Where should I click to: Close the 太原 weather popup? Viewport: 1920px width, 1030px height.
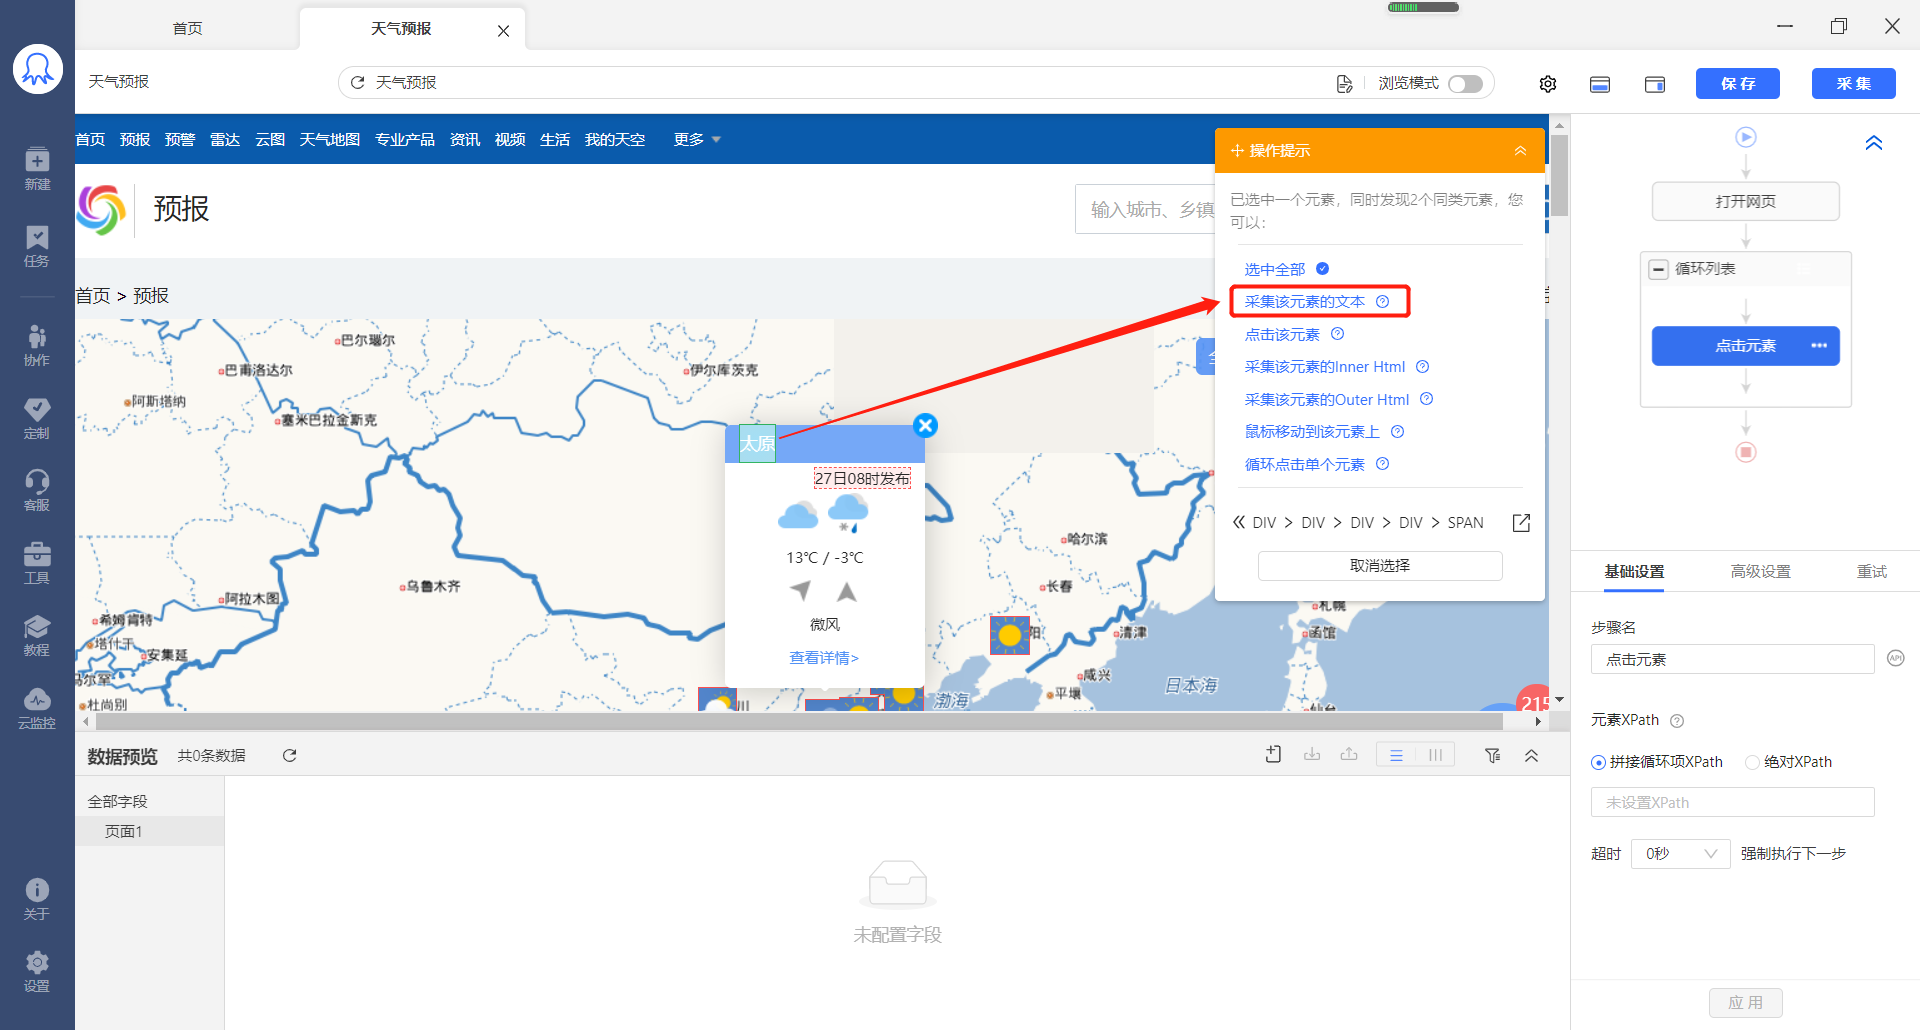(x=926, y=426)
